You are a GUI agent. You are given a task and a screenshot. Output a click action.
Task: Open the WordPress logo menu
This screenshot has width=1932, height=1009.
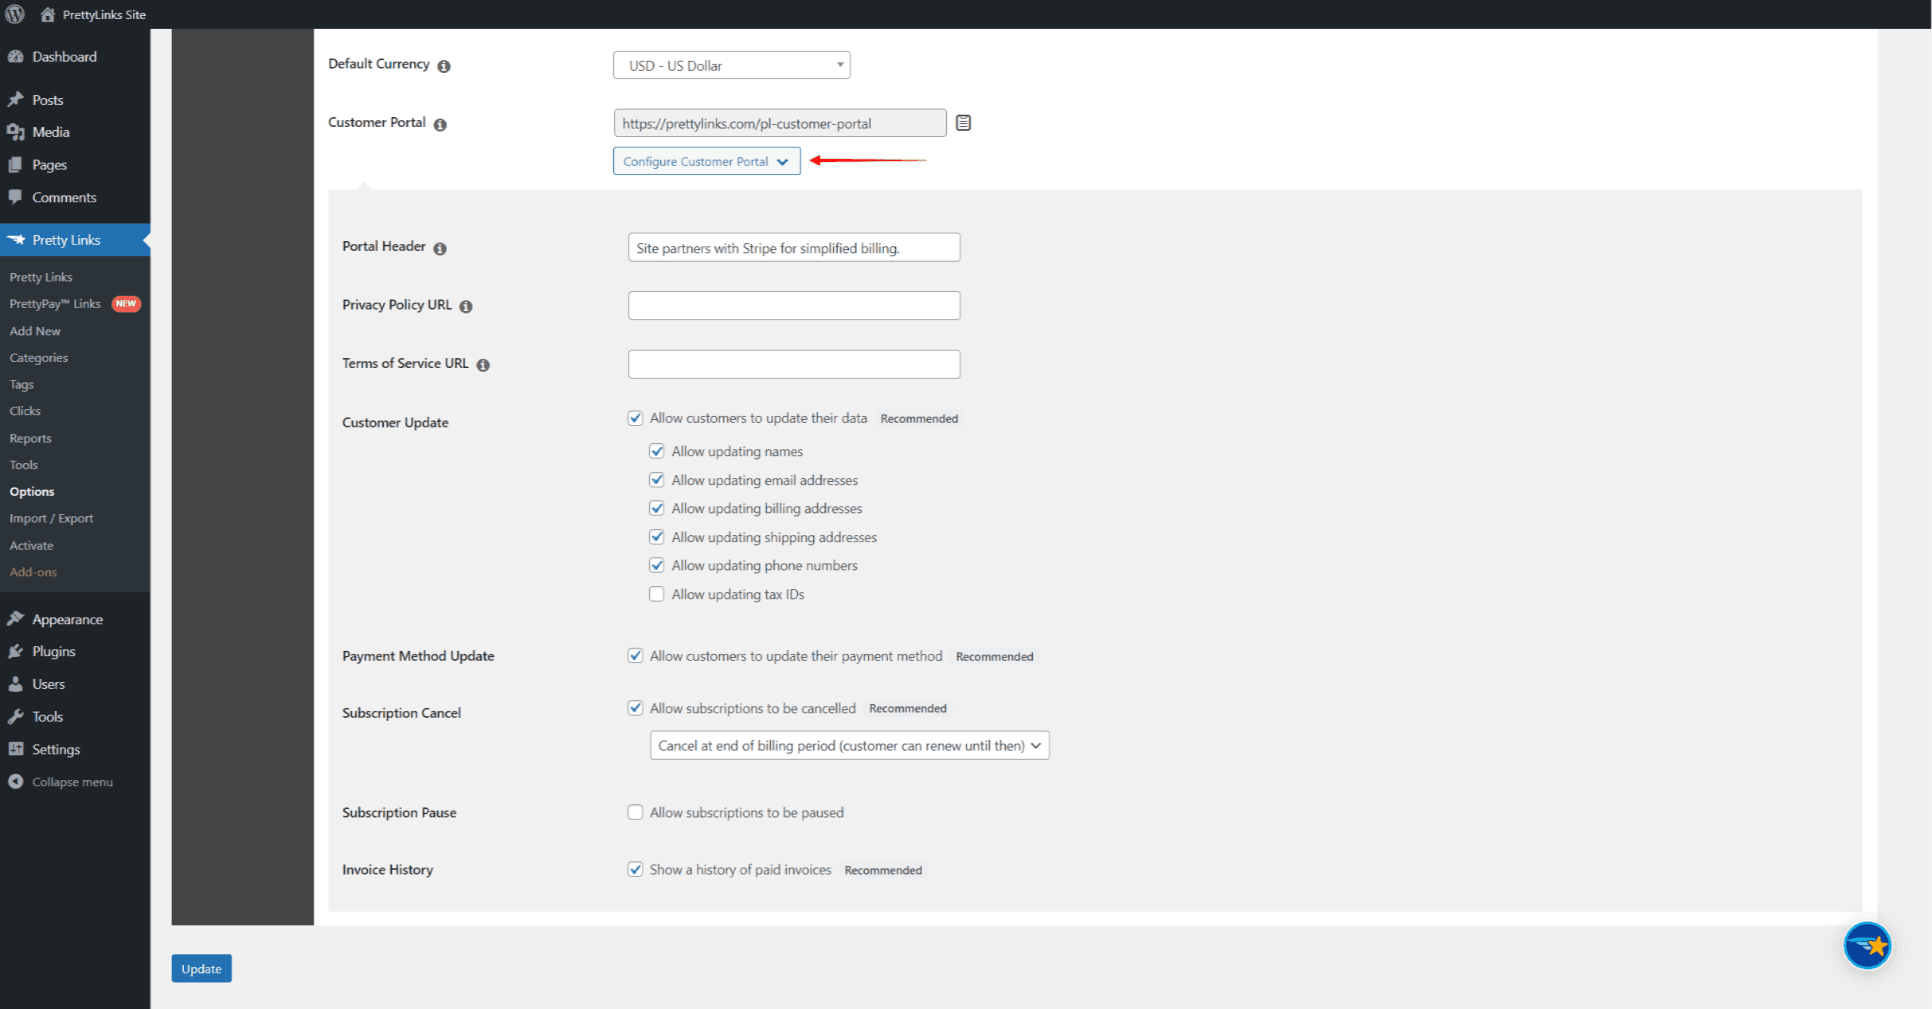[15, 14]
